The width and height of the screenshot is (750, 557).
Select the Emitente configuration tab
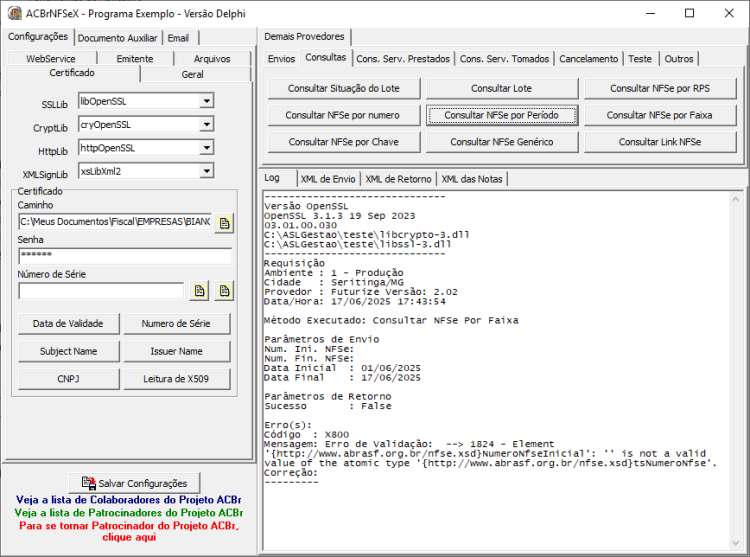coord(135,59)
